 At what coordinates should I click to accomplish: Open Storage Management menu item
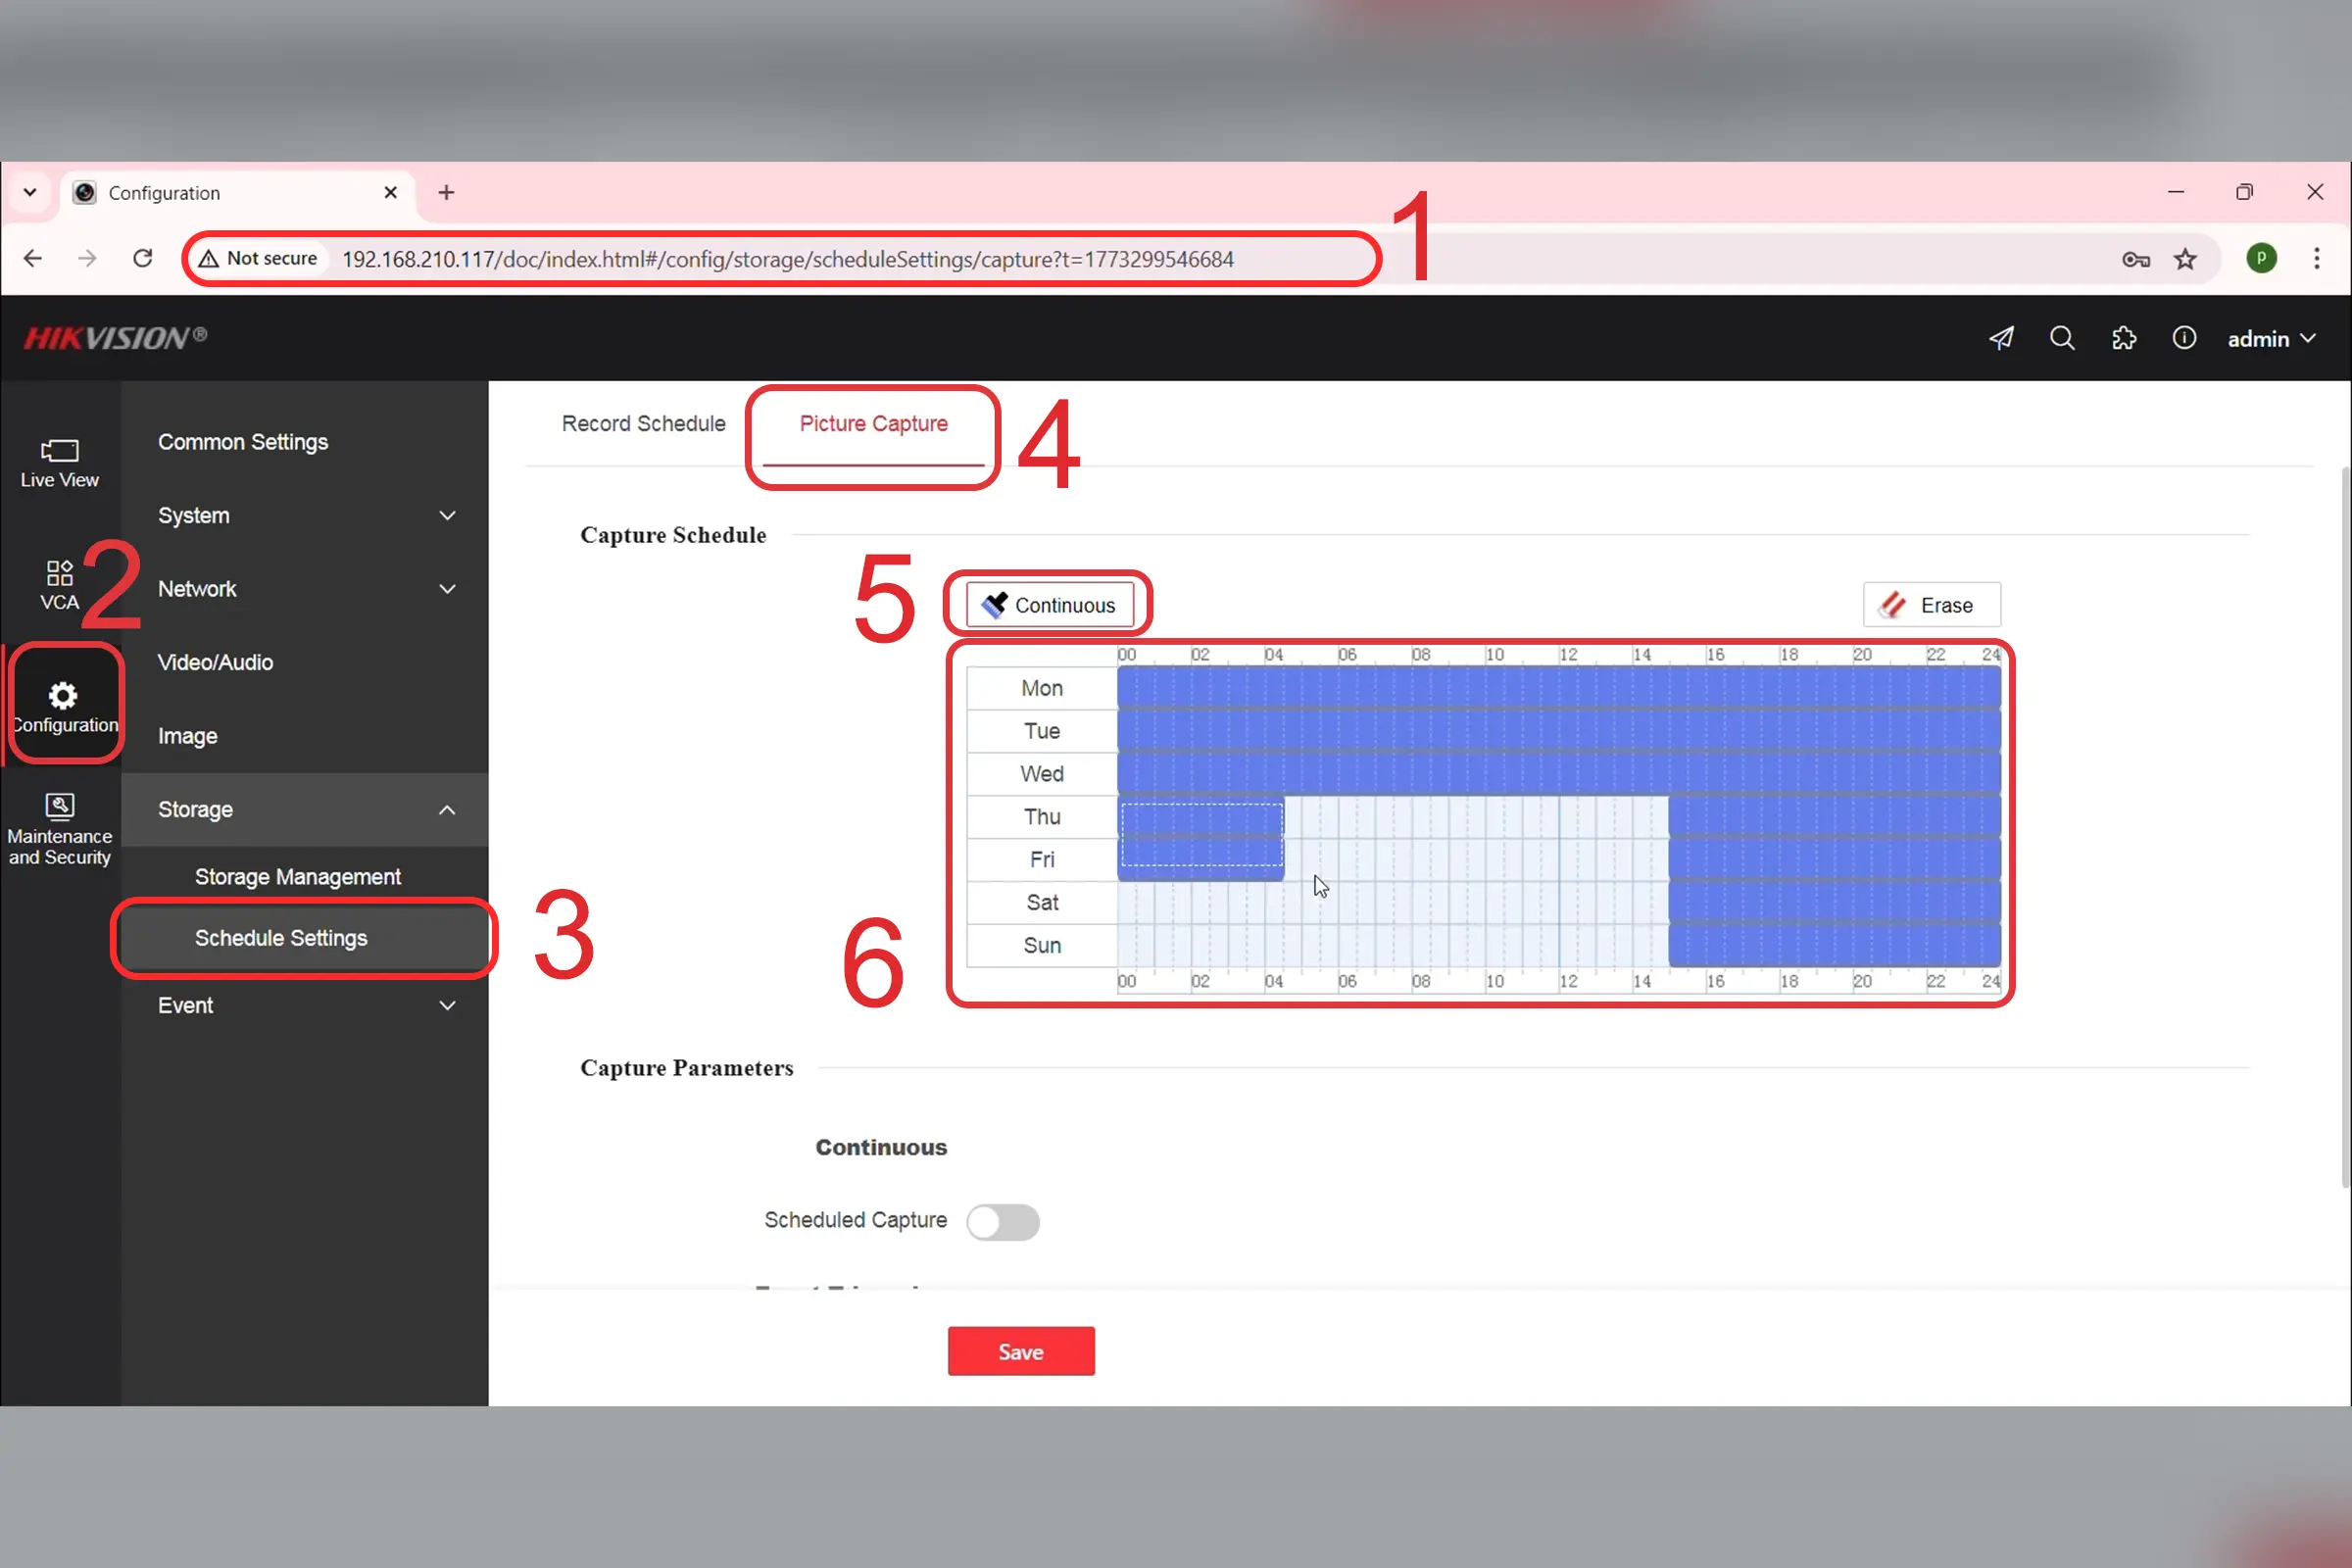pos(297,876)
